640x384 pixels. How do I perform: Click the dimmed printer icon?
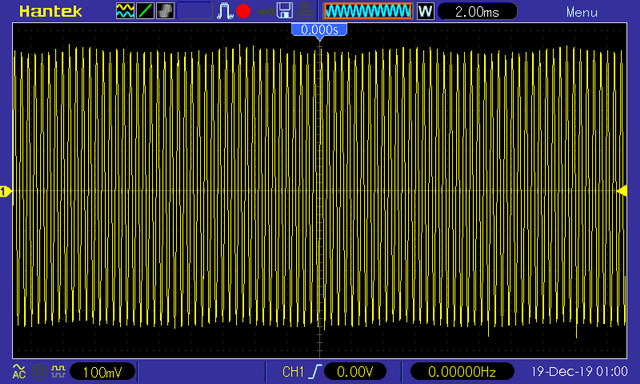[x=305, y=11]
